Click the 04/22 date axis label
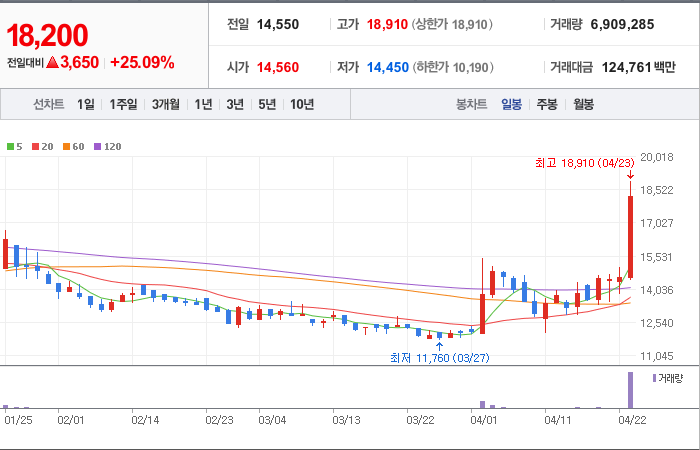Viewport: 700px width, 450px height. click(632, 420)
